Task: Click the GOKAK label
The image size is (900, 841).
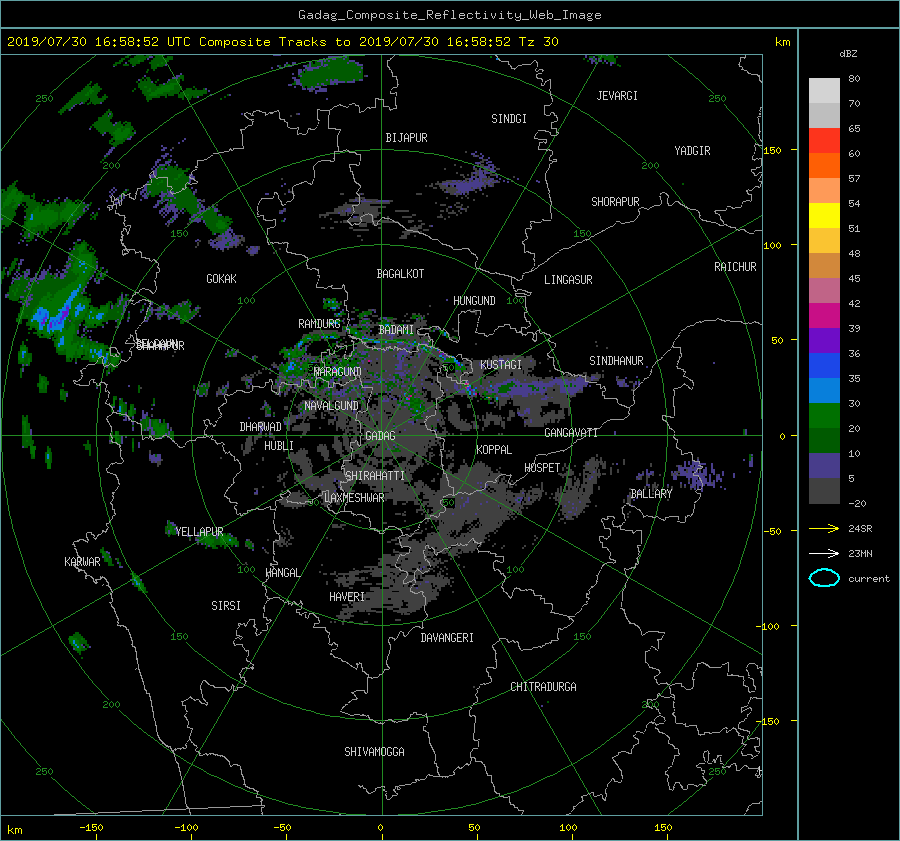Action: click(221, 279)
